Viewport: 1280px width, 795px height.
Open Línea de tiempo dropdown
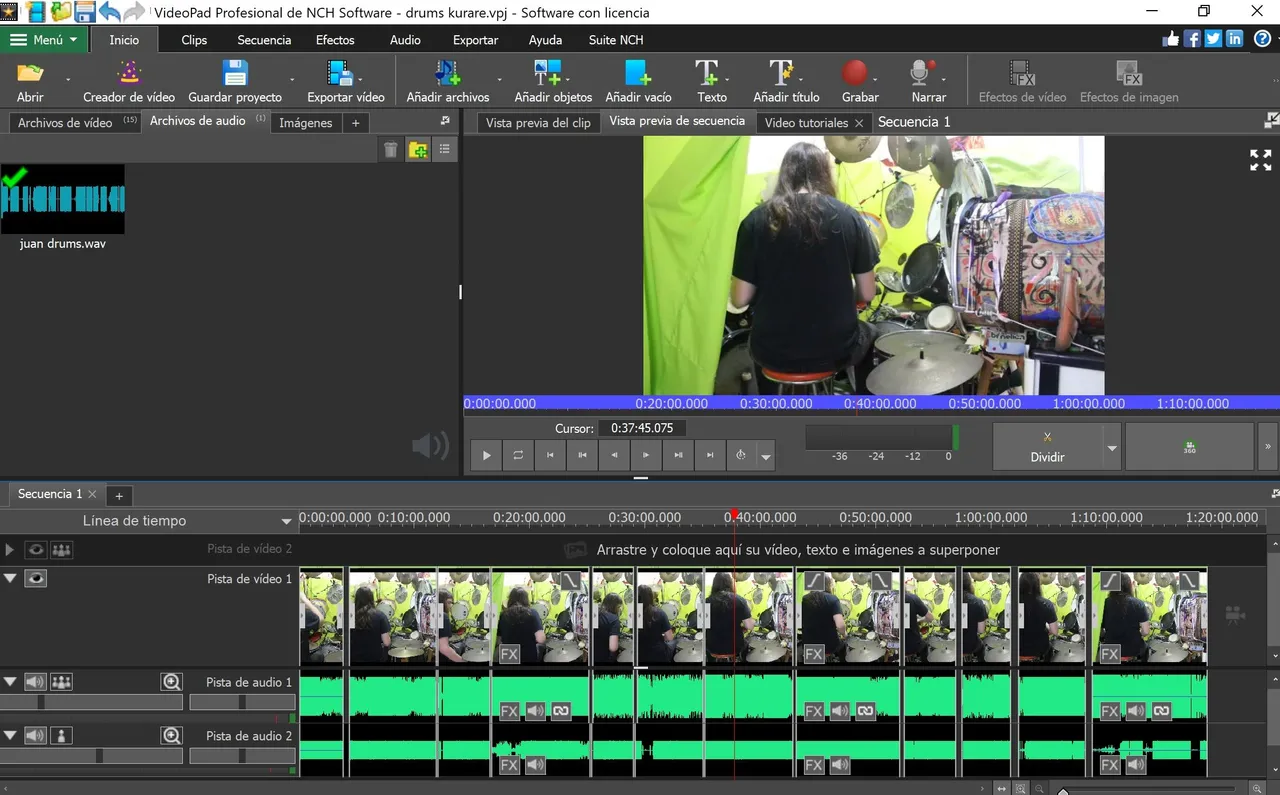[286, 521]
